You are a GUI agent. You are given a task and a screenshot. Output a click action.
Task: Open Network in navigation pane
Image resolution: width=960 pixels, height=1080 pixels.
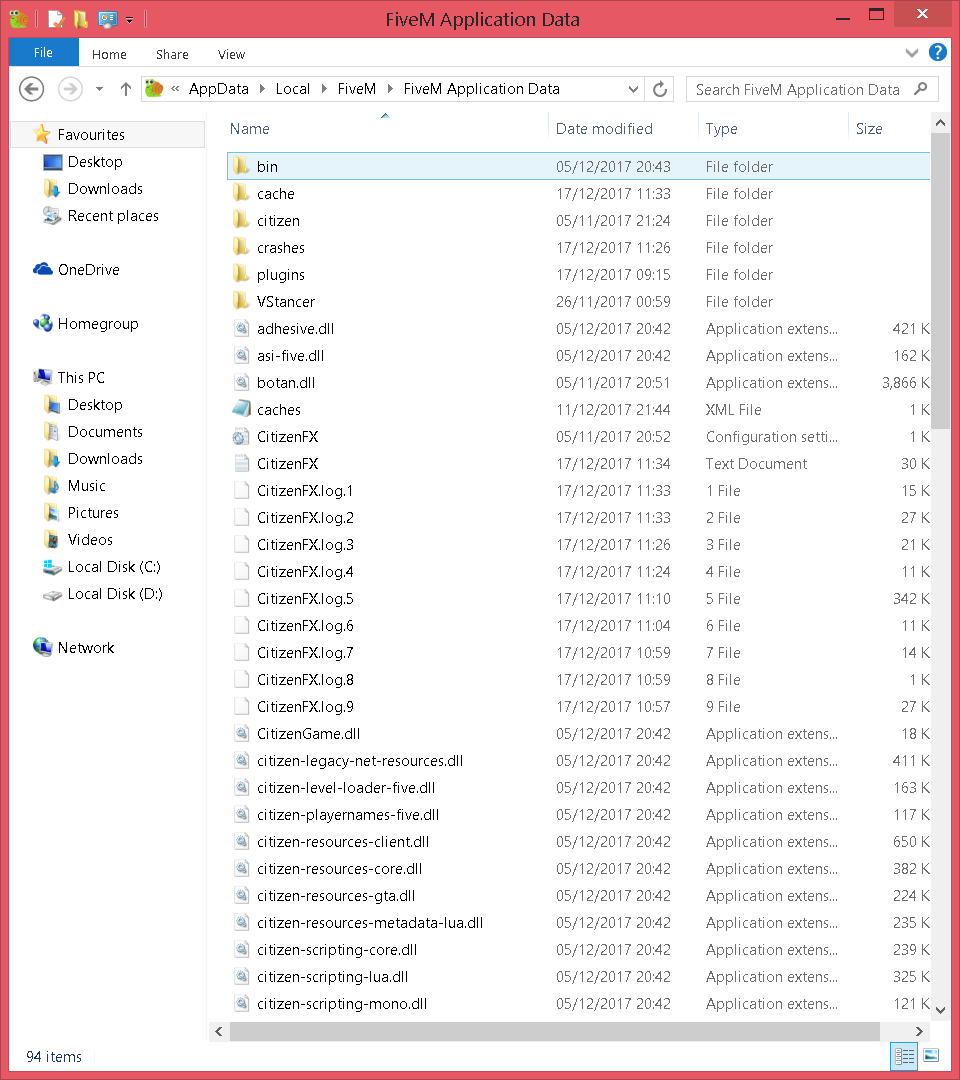click(x=74, y=647)
